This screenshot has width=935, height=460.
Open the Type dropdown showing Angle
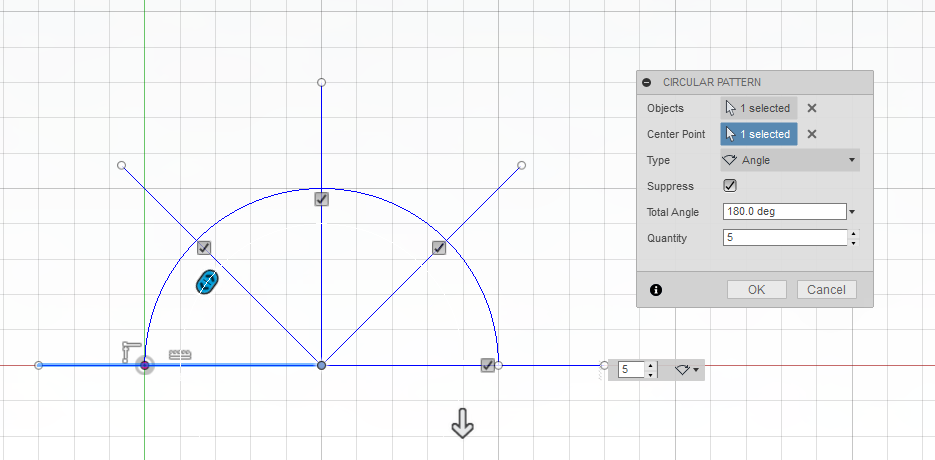click(790, 160)
